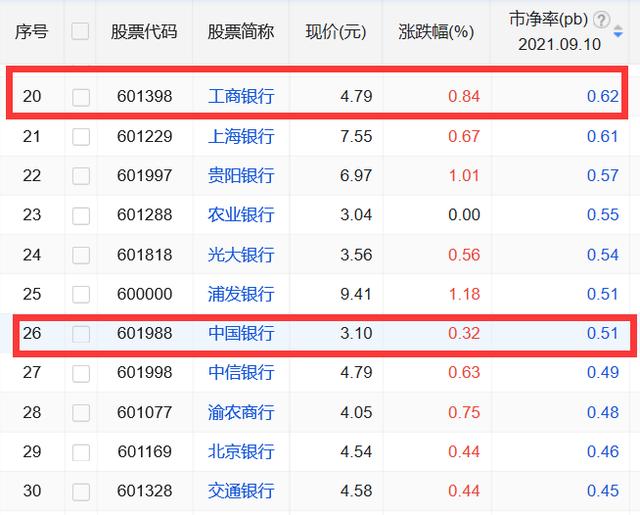This screenshot has height=515, width=640.
Task: Open the 工商银行 stock link
Action: pyautogui.click(x=241, y=96)
